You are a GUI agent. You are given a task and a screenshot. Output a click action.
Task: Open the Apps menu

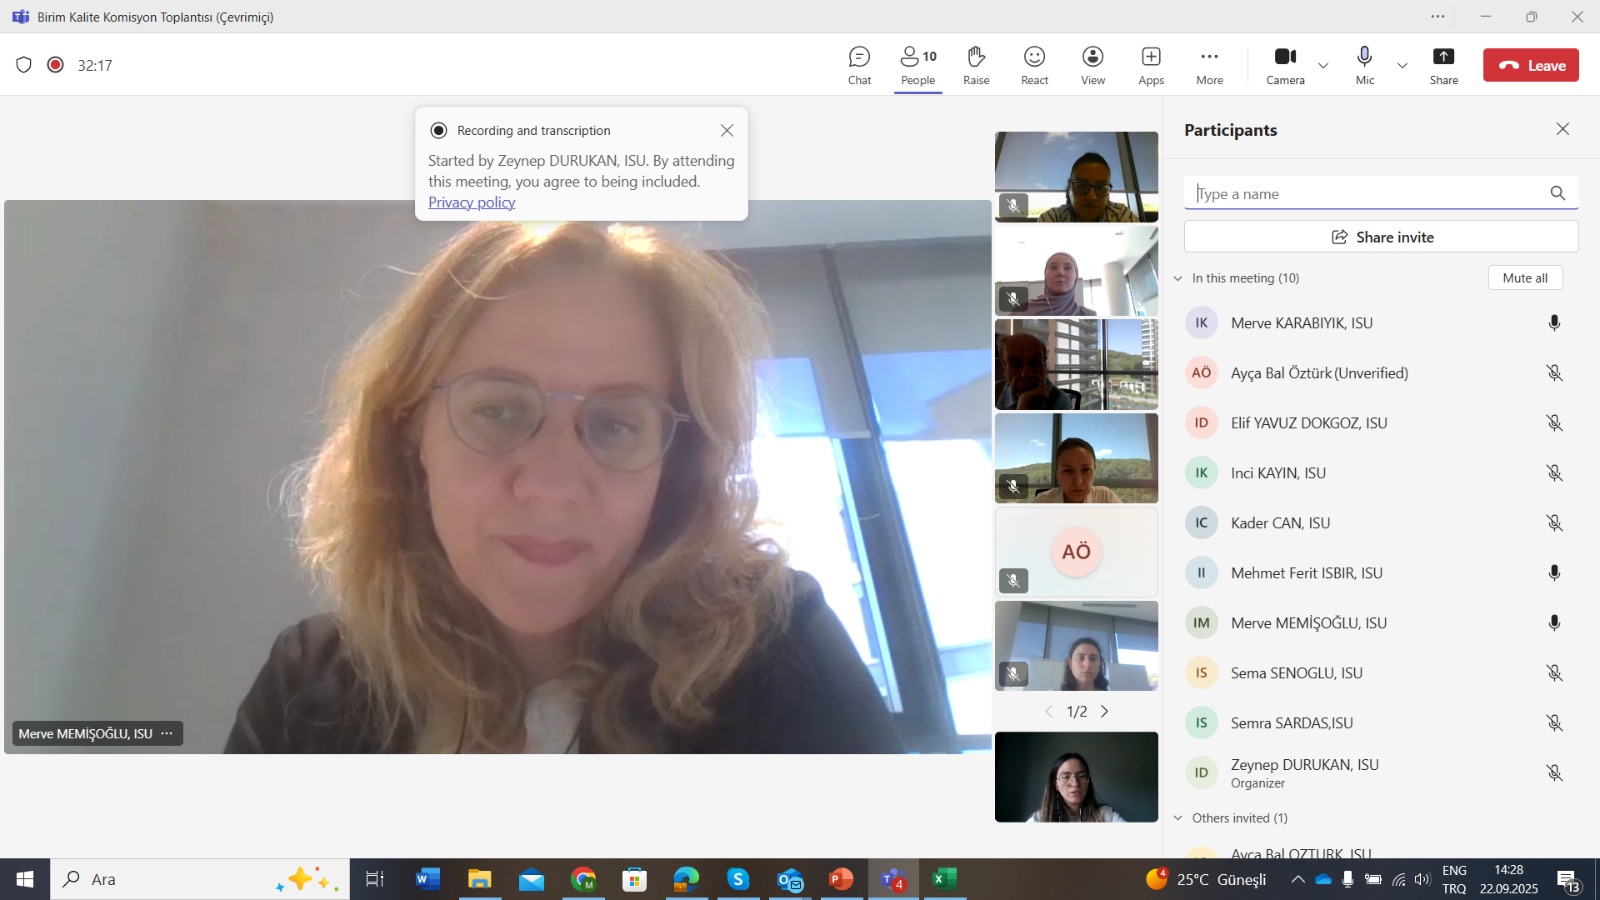pyautogui.click(x=1151, y=65)
